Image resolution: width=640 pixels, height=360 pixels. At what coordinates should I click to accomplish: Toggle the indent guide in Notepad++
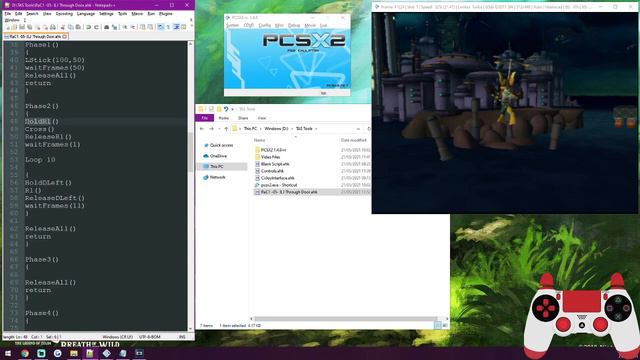(176, 27)
